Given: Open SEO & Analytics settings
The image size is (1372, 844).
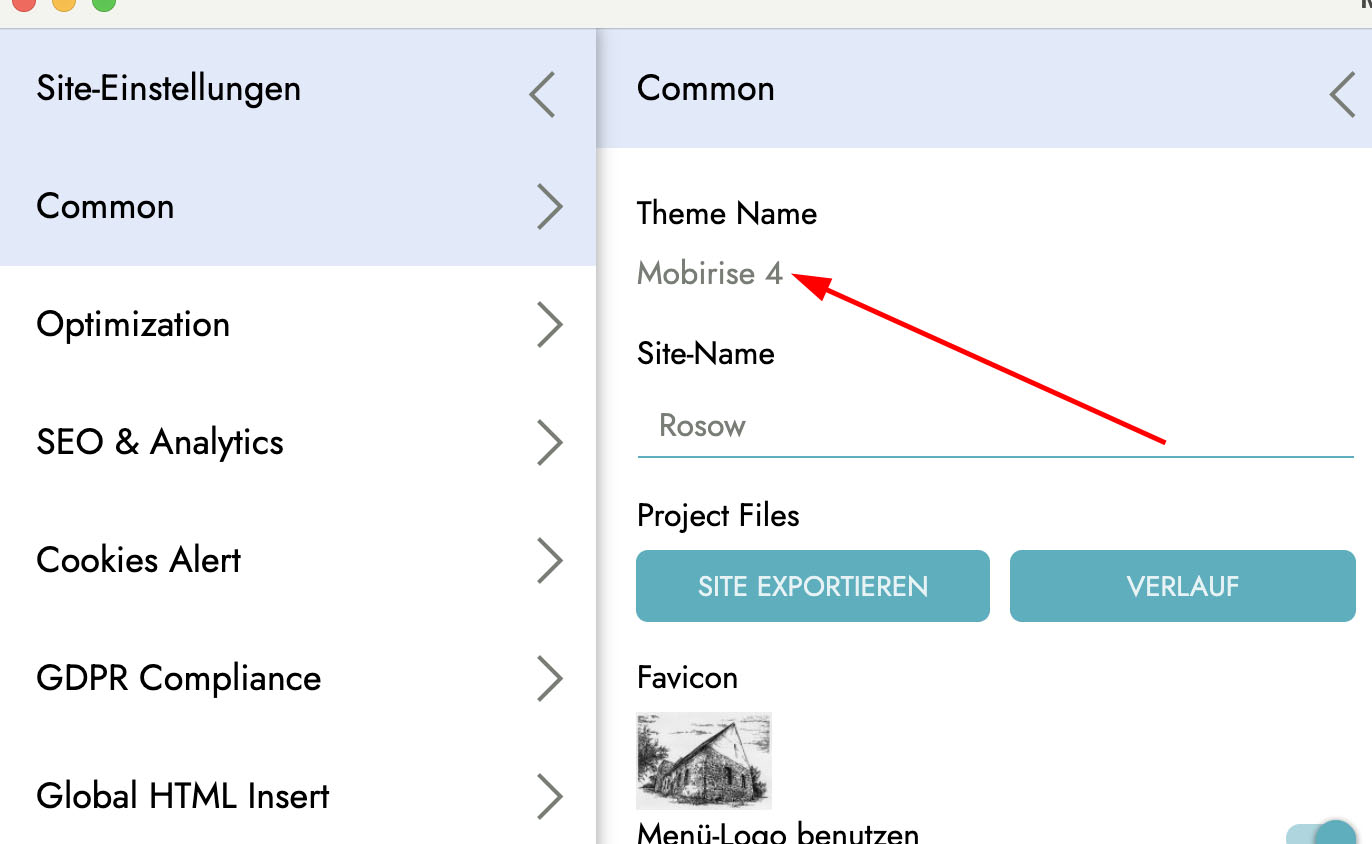Looking at the screenshot, I should [x=160, y=443].
